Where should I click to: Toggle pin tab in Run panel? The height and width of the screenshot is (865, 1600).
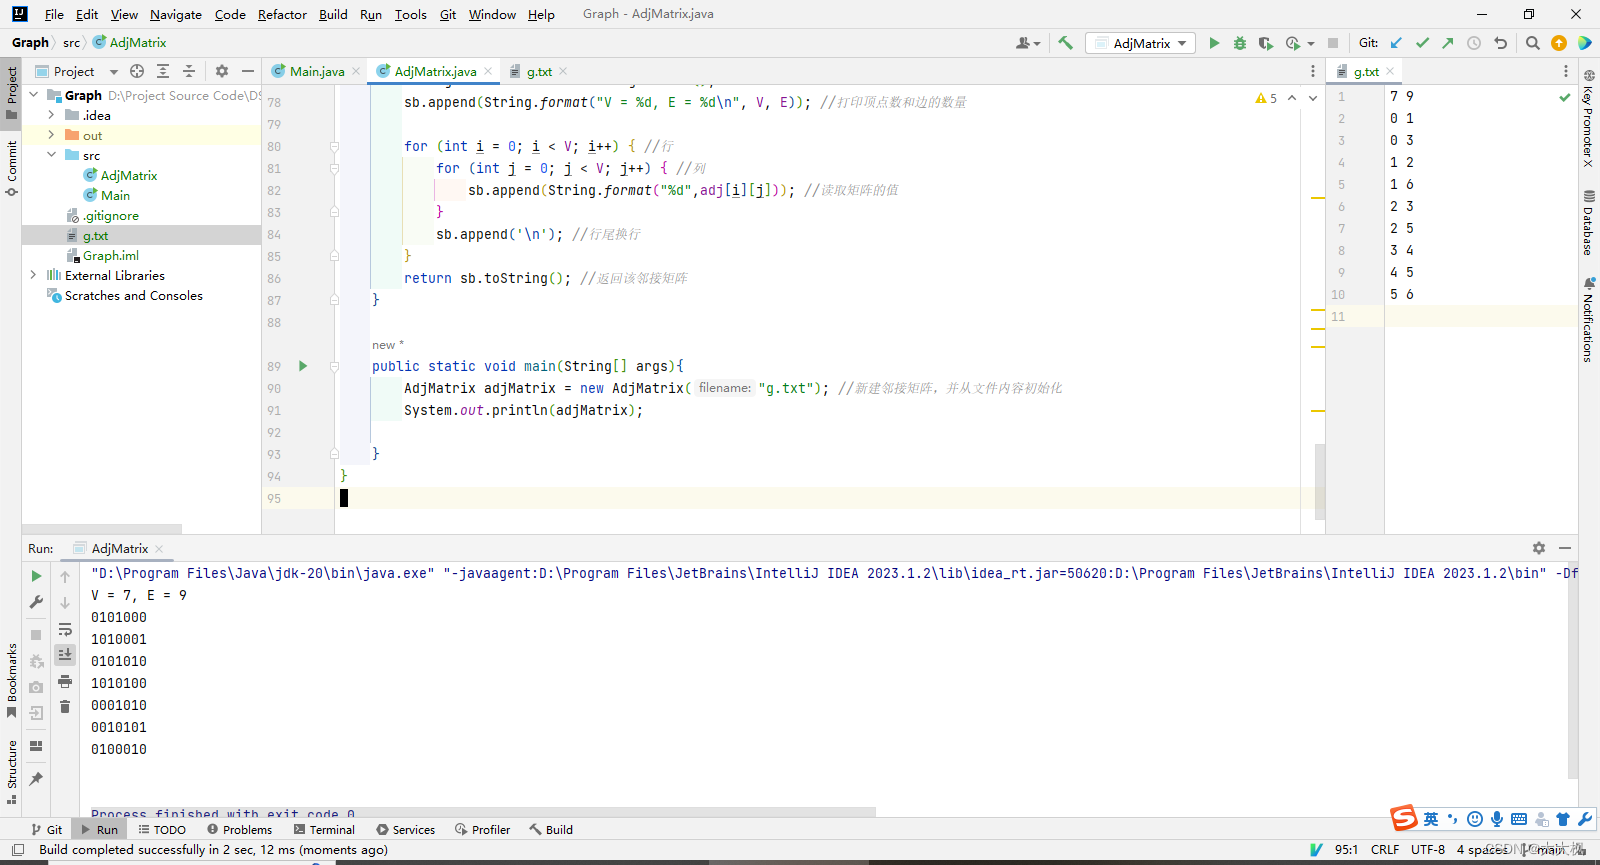(x=36, y=779)
